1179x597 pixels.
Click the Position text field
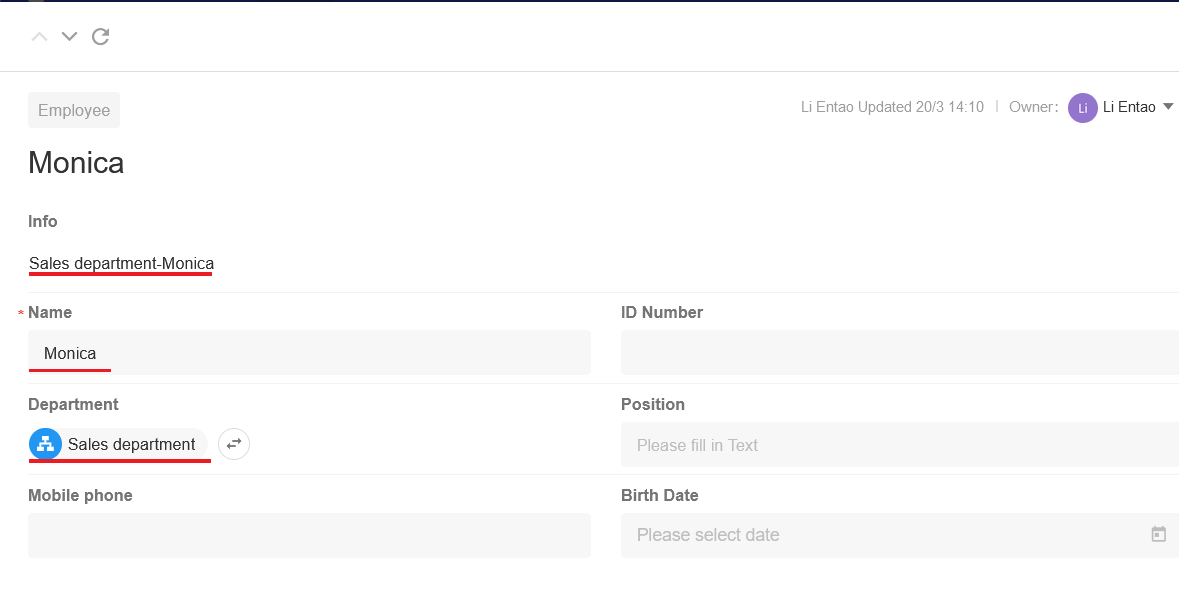pyautogui.click(x=899, y=444)
